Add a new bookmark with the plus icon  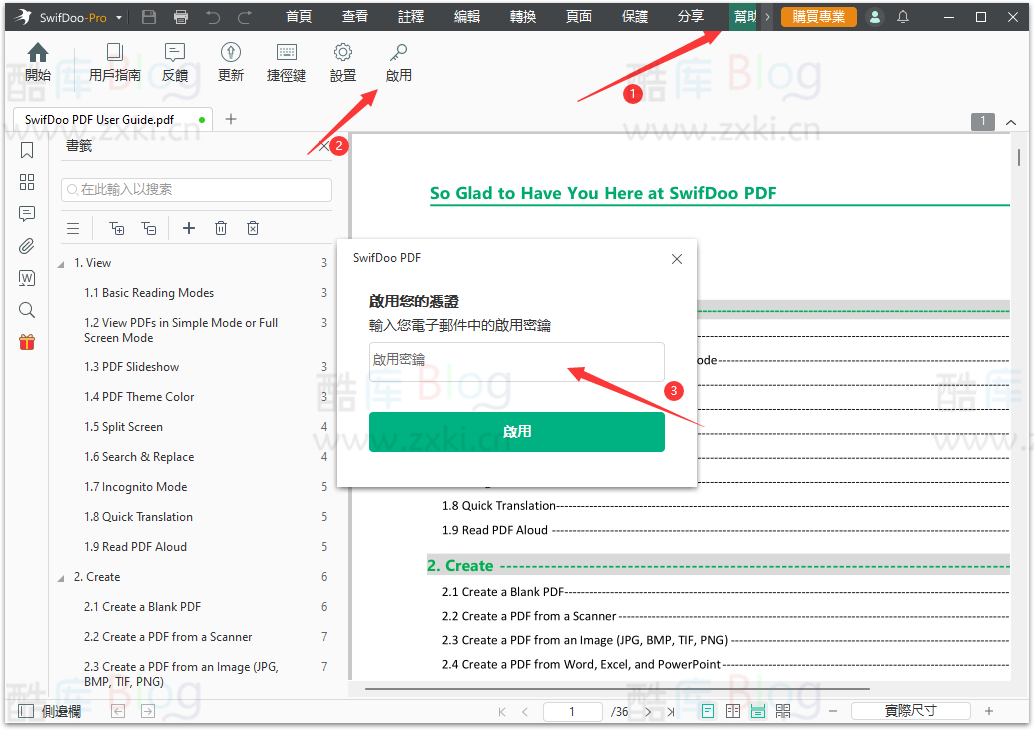pyautogui.click(x=189, y=228)
